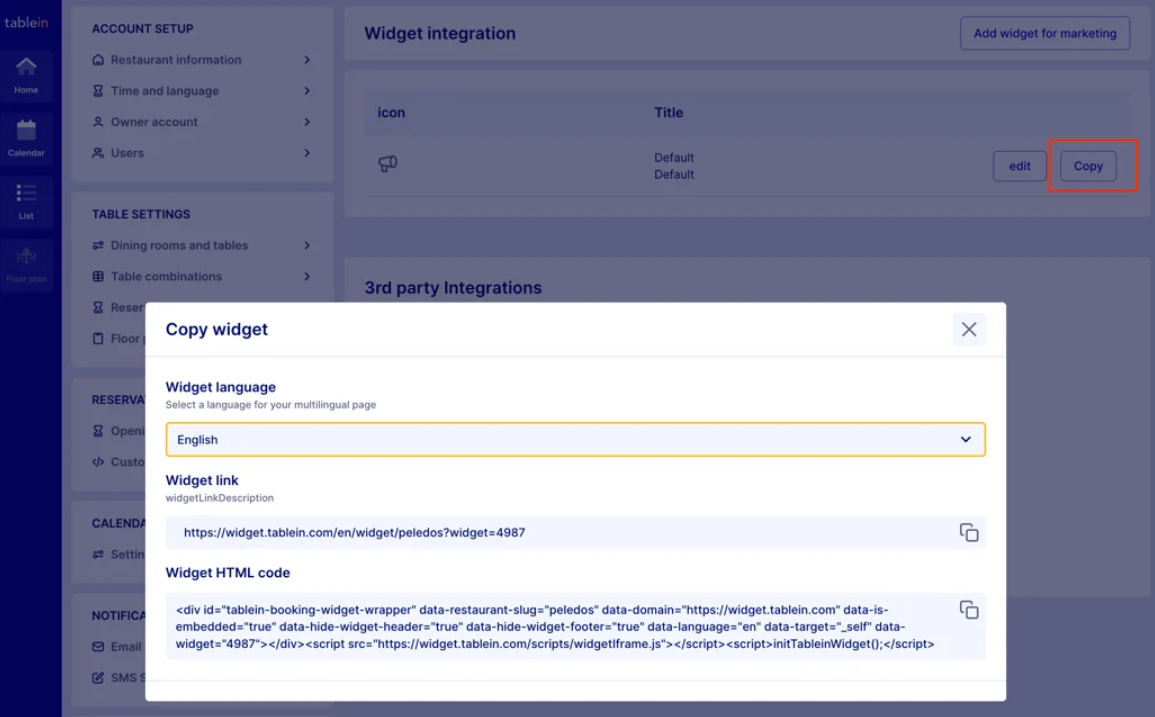
Task: Click the Copy widget dialog title
Action: tap(217, 329)
